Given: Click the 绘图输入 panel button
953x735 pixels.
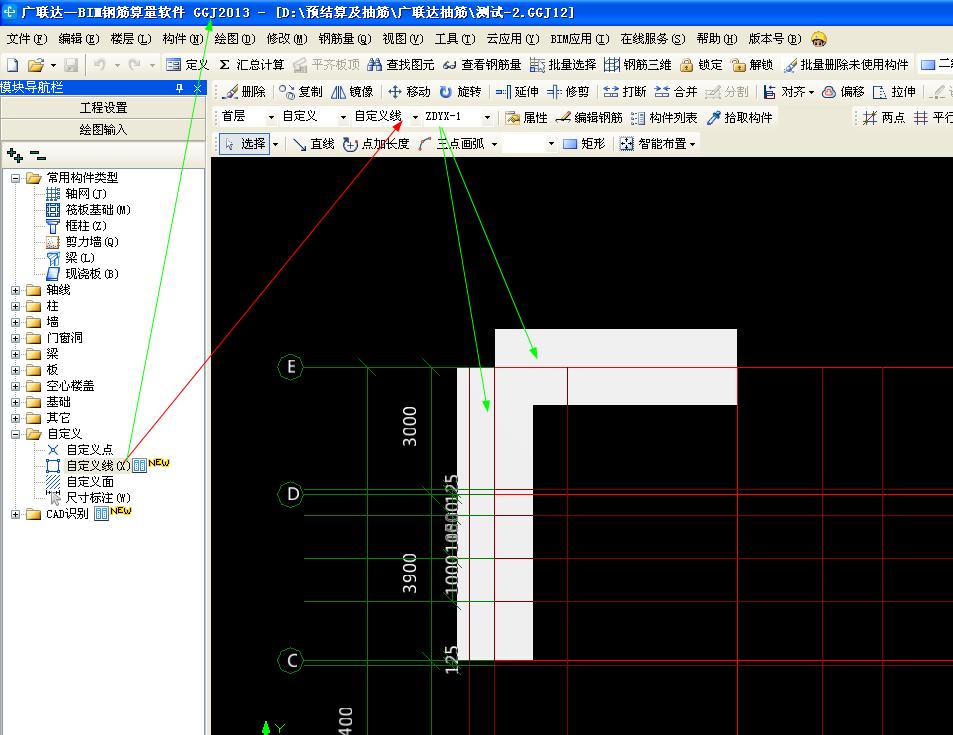Looking at the screenshot, I should [x=103, y=129].
